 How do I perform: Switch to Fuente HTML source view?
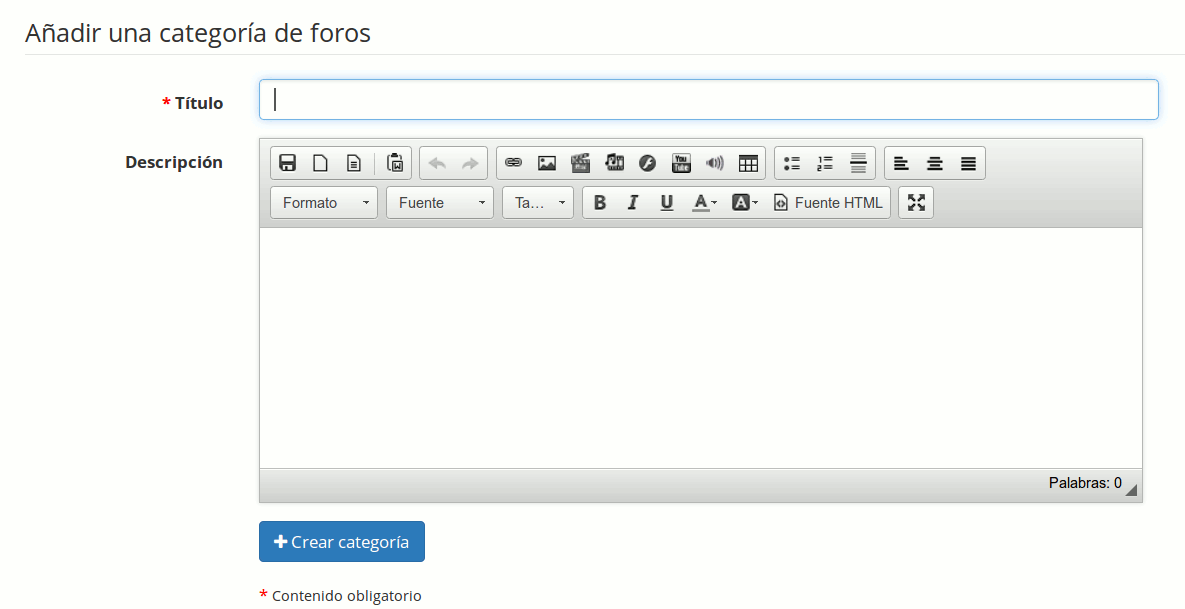(829, 203)
